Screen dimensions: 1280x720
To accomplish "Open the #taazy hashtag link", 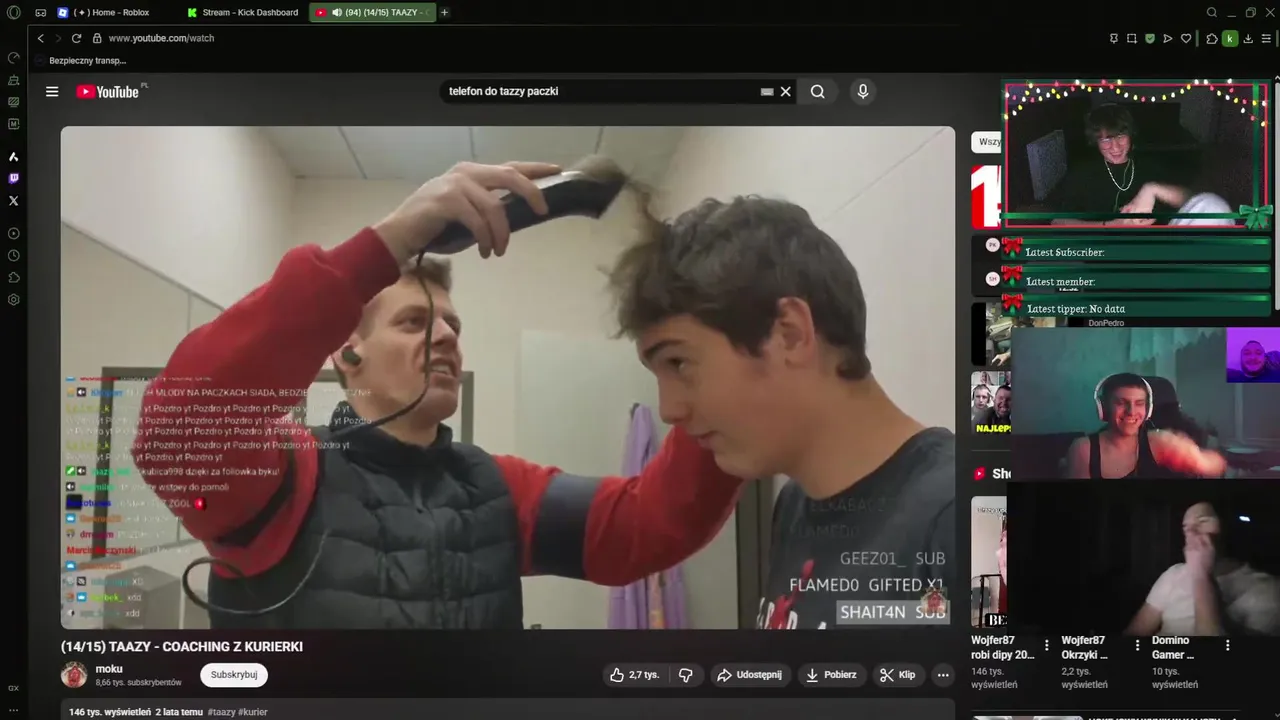I will 222,712.
